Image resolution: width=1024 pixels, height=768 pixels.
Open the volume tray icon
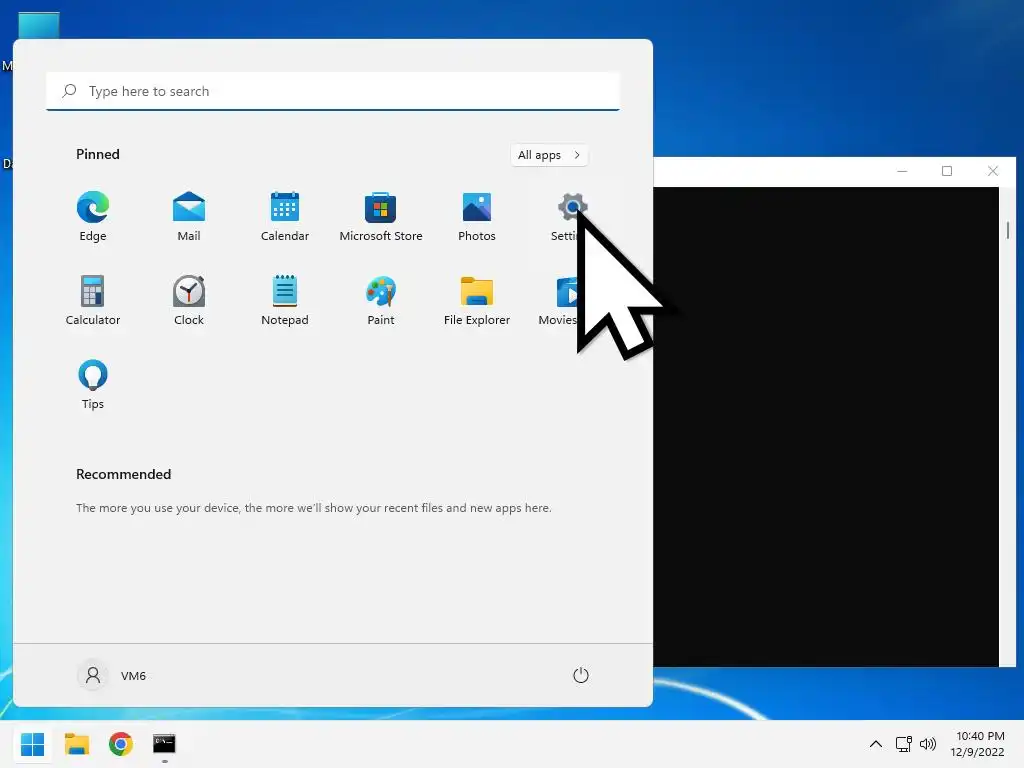[927, 744]
